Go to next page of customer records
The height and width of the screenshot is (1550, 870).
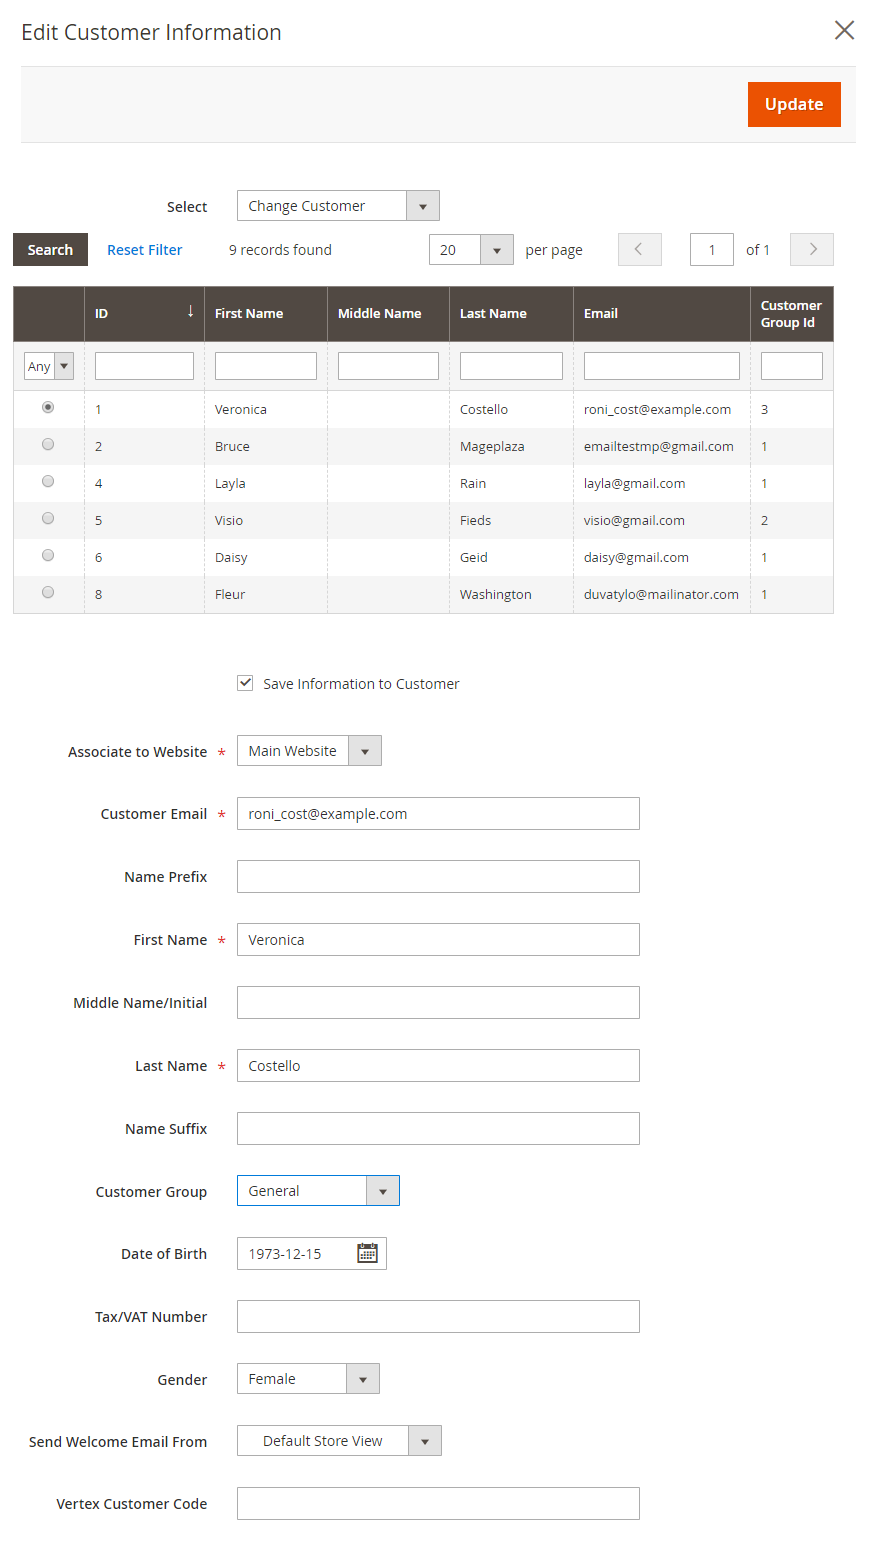(811, 250)
